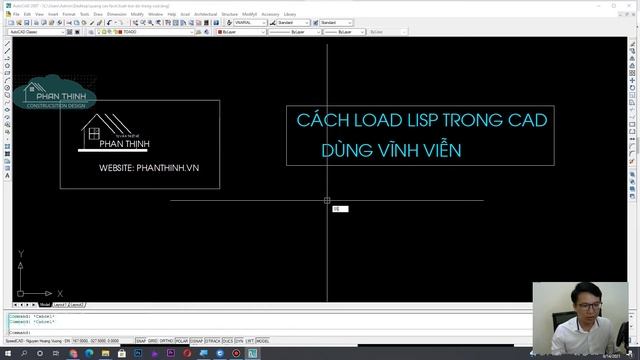This screenshot has width=640, height=360.
Task: Toggle SNAP mode in status bar
Action: coord(140,341)
